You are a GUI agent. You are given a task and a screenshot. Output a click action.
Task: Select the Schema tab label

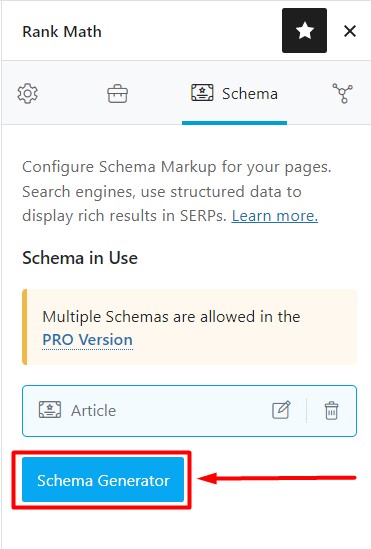tap(250, 94)
